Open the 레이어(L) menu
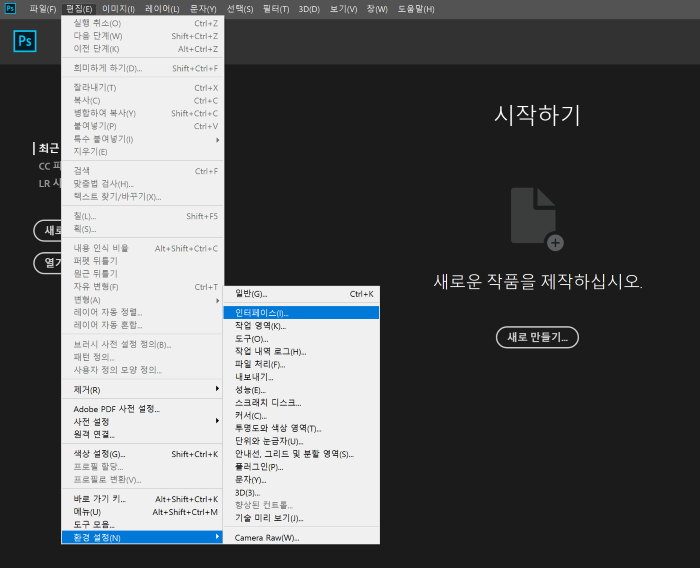This screenshot has width=700, height=568. (x=162, y=9)
